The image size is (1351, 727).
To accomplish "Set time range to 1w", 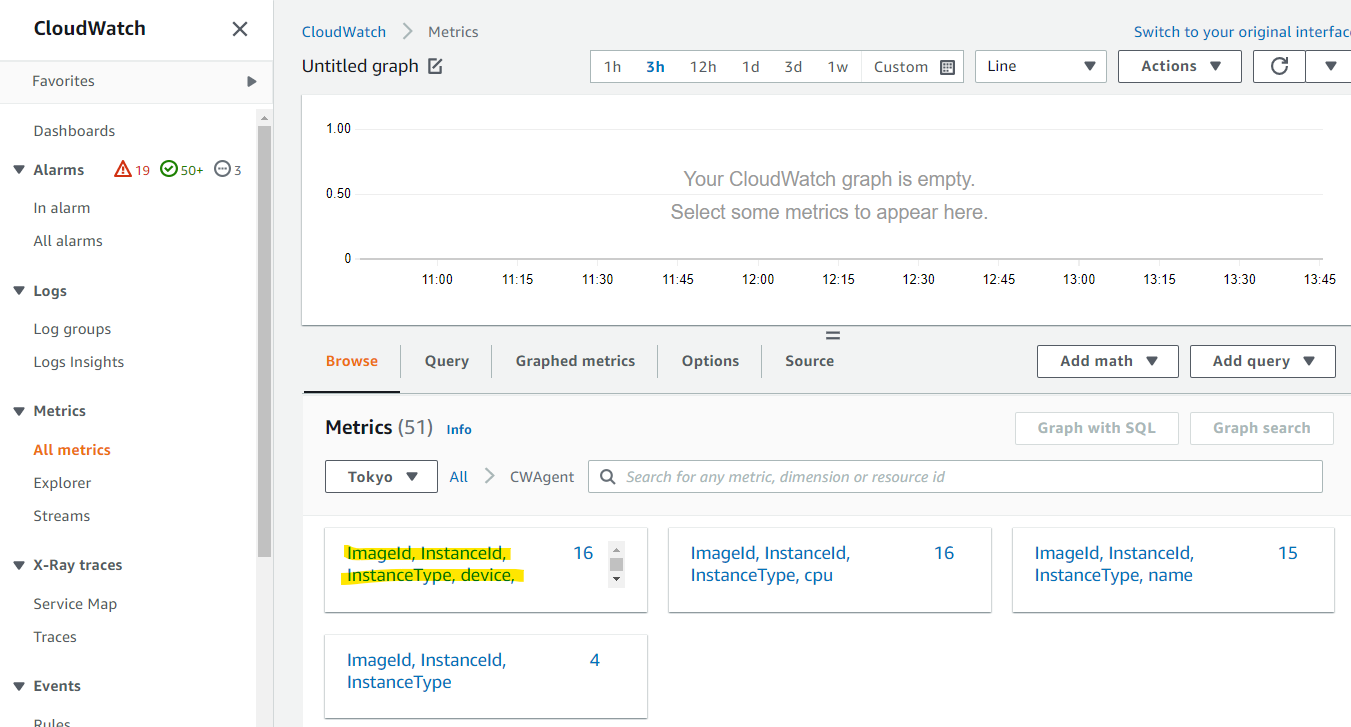I will coord(838,67).
